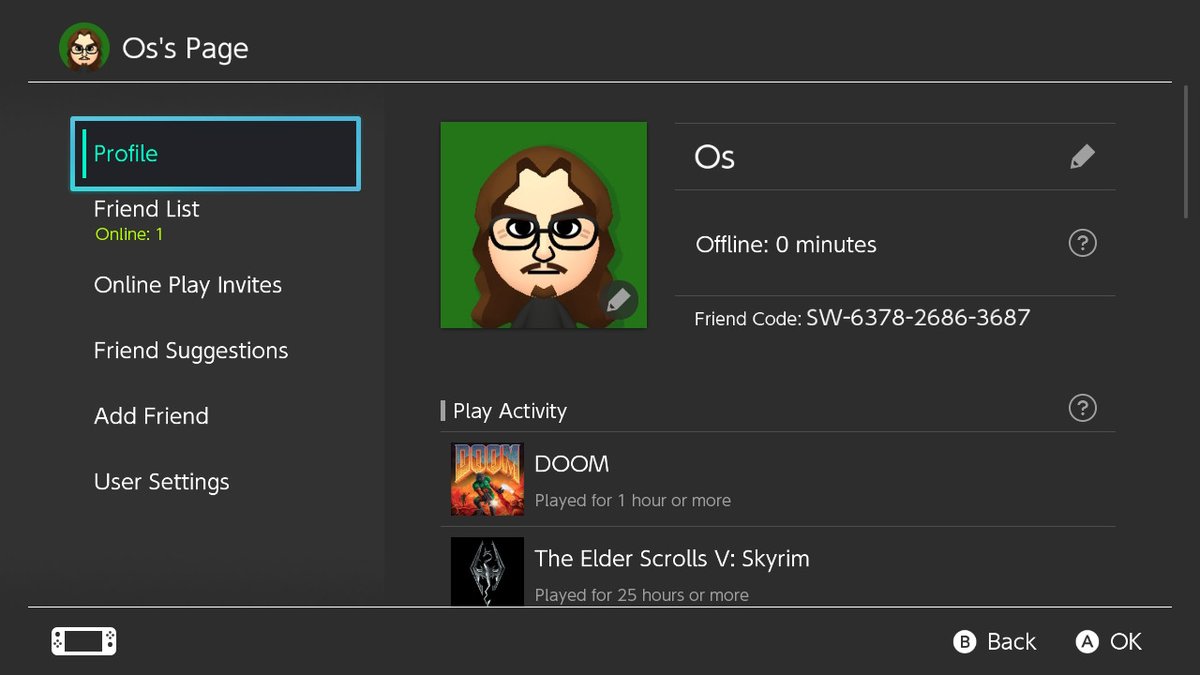The height and width of the screenshot is (675, 1200).
Task: Click the large Mii profile picture
Action: (x=544, y=225)
